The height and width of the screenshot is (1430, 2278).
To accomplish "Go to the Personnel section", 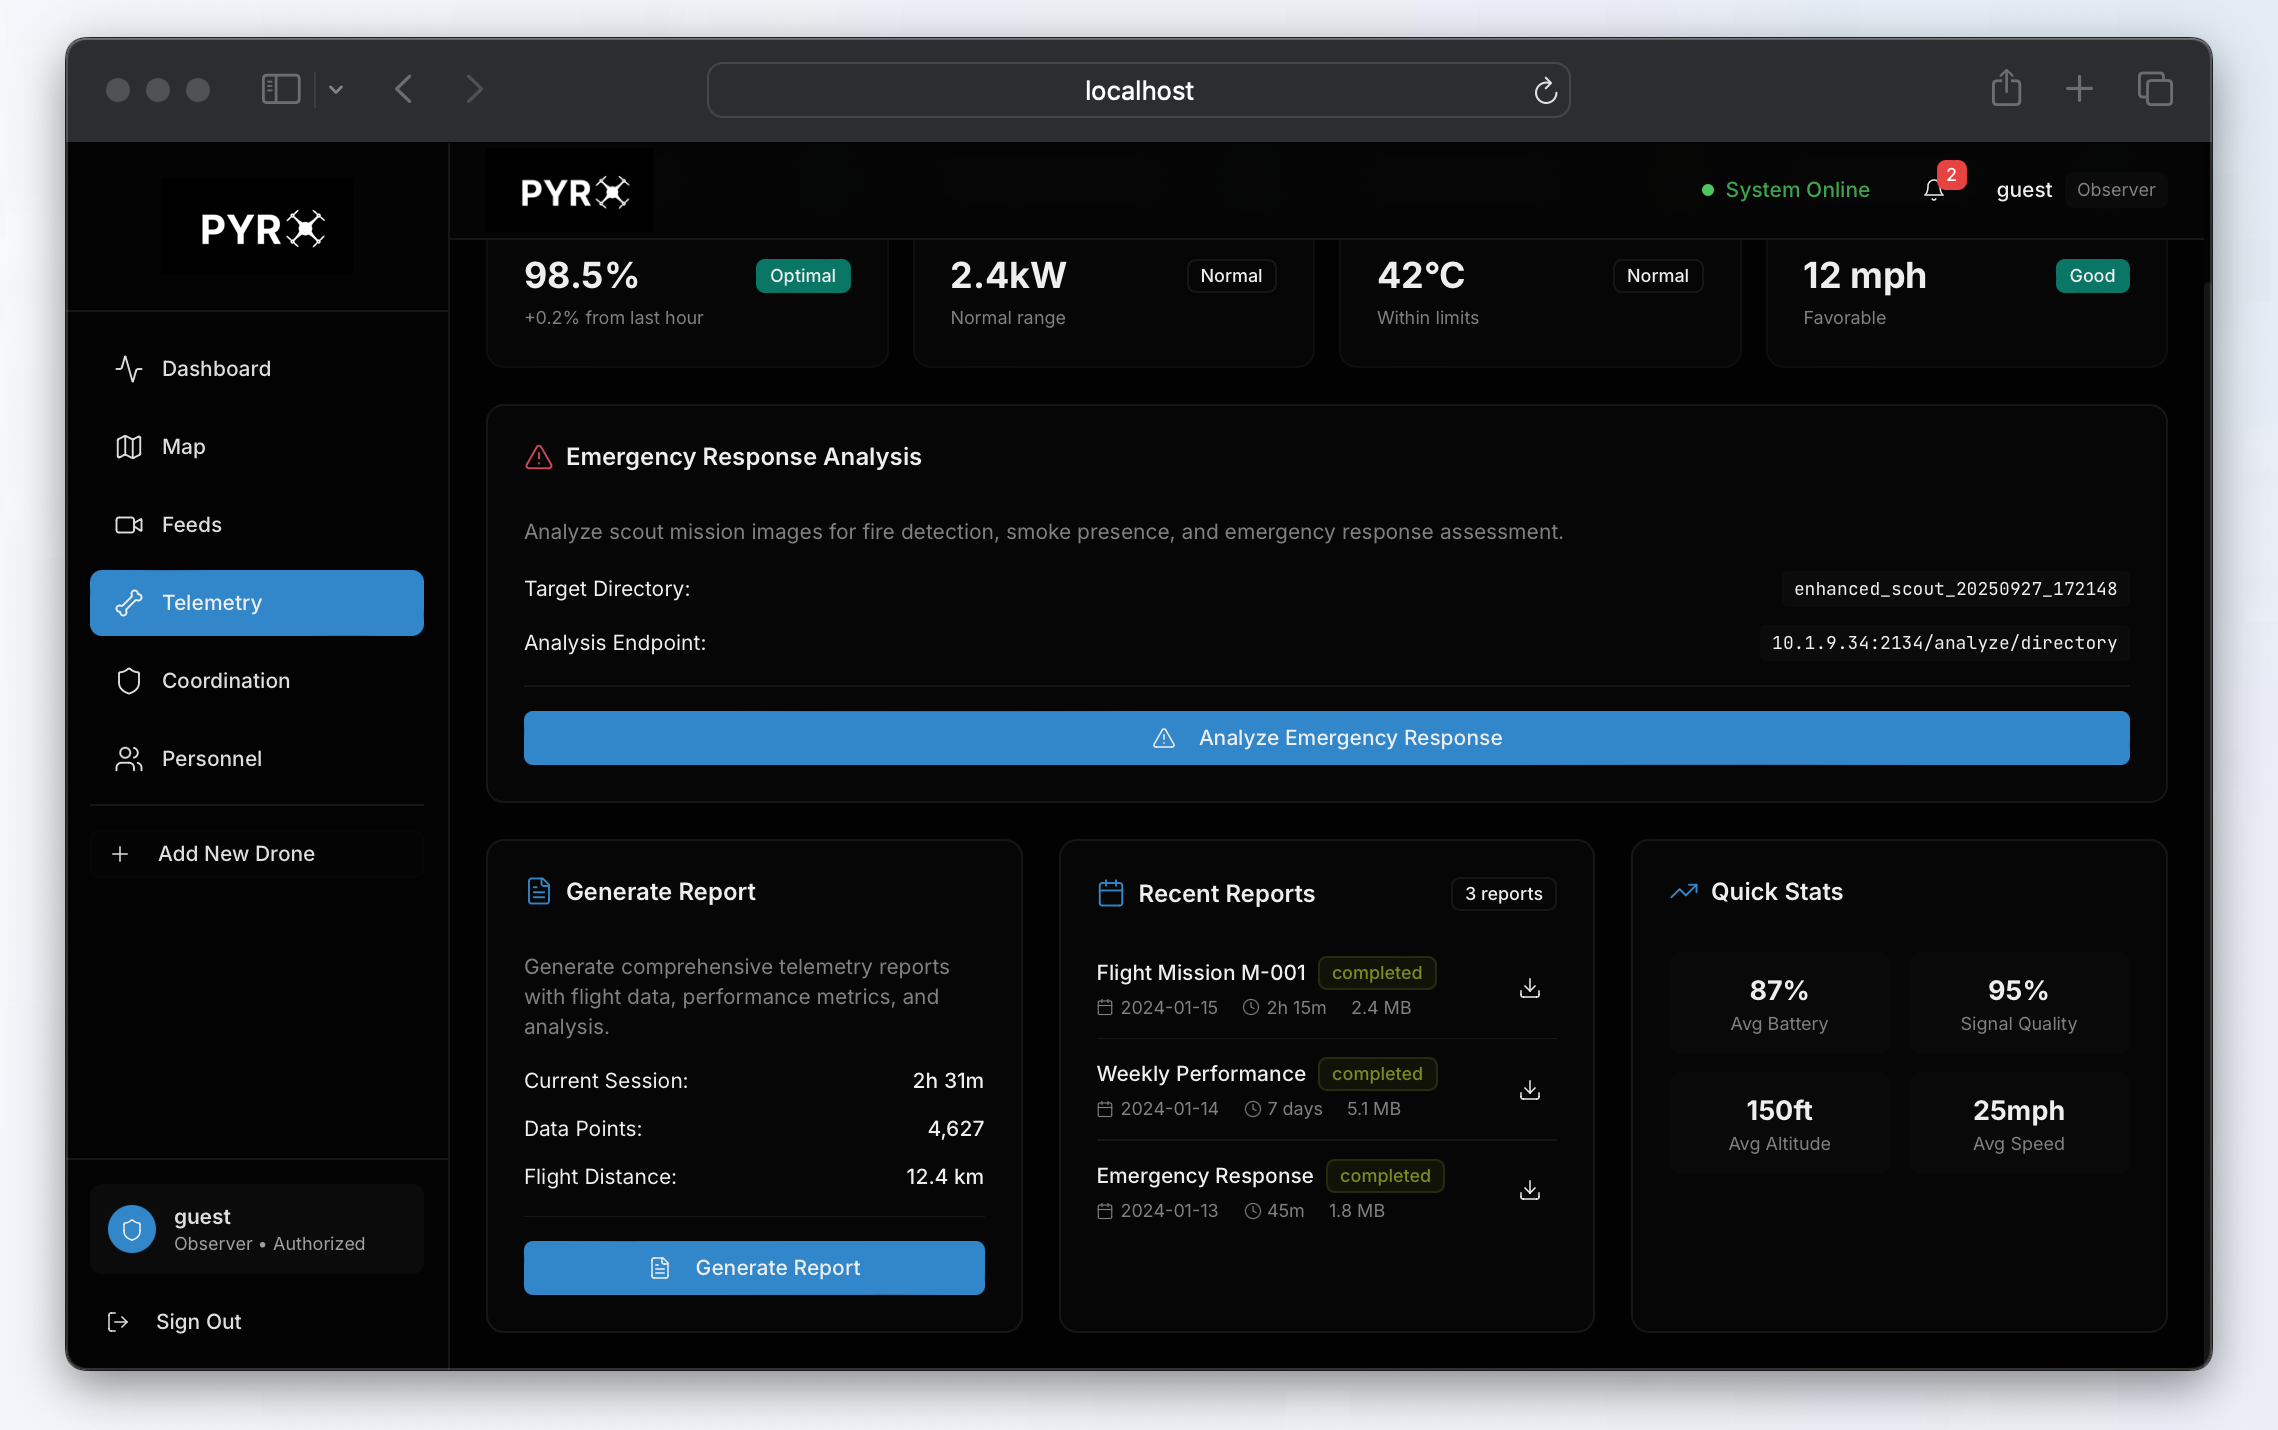I will pyautogui.click(x=212, y=759).
